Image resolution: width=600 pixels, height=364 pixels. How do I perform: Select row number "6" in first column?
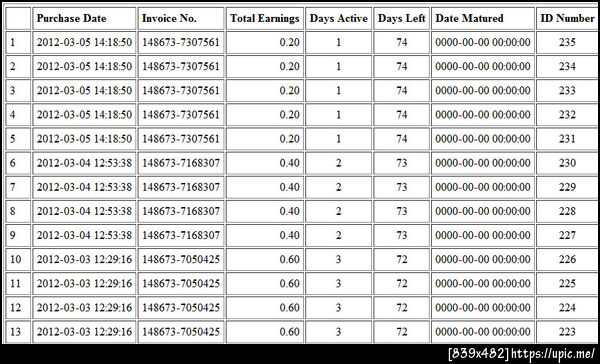18,163
